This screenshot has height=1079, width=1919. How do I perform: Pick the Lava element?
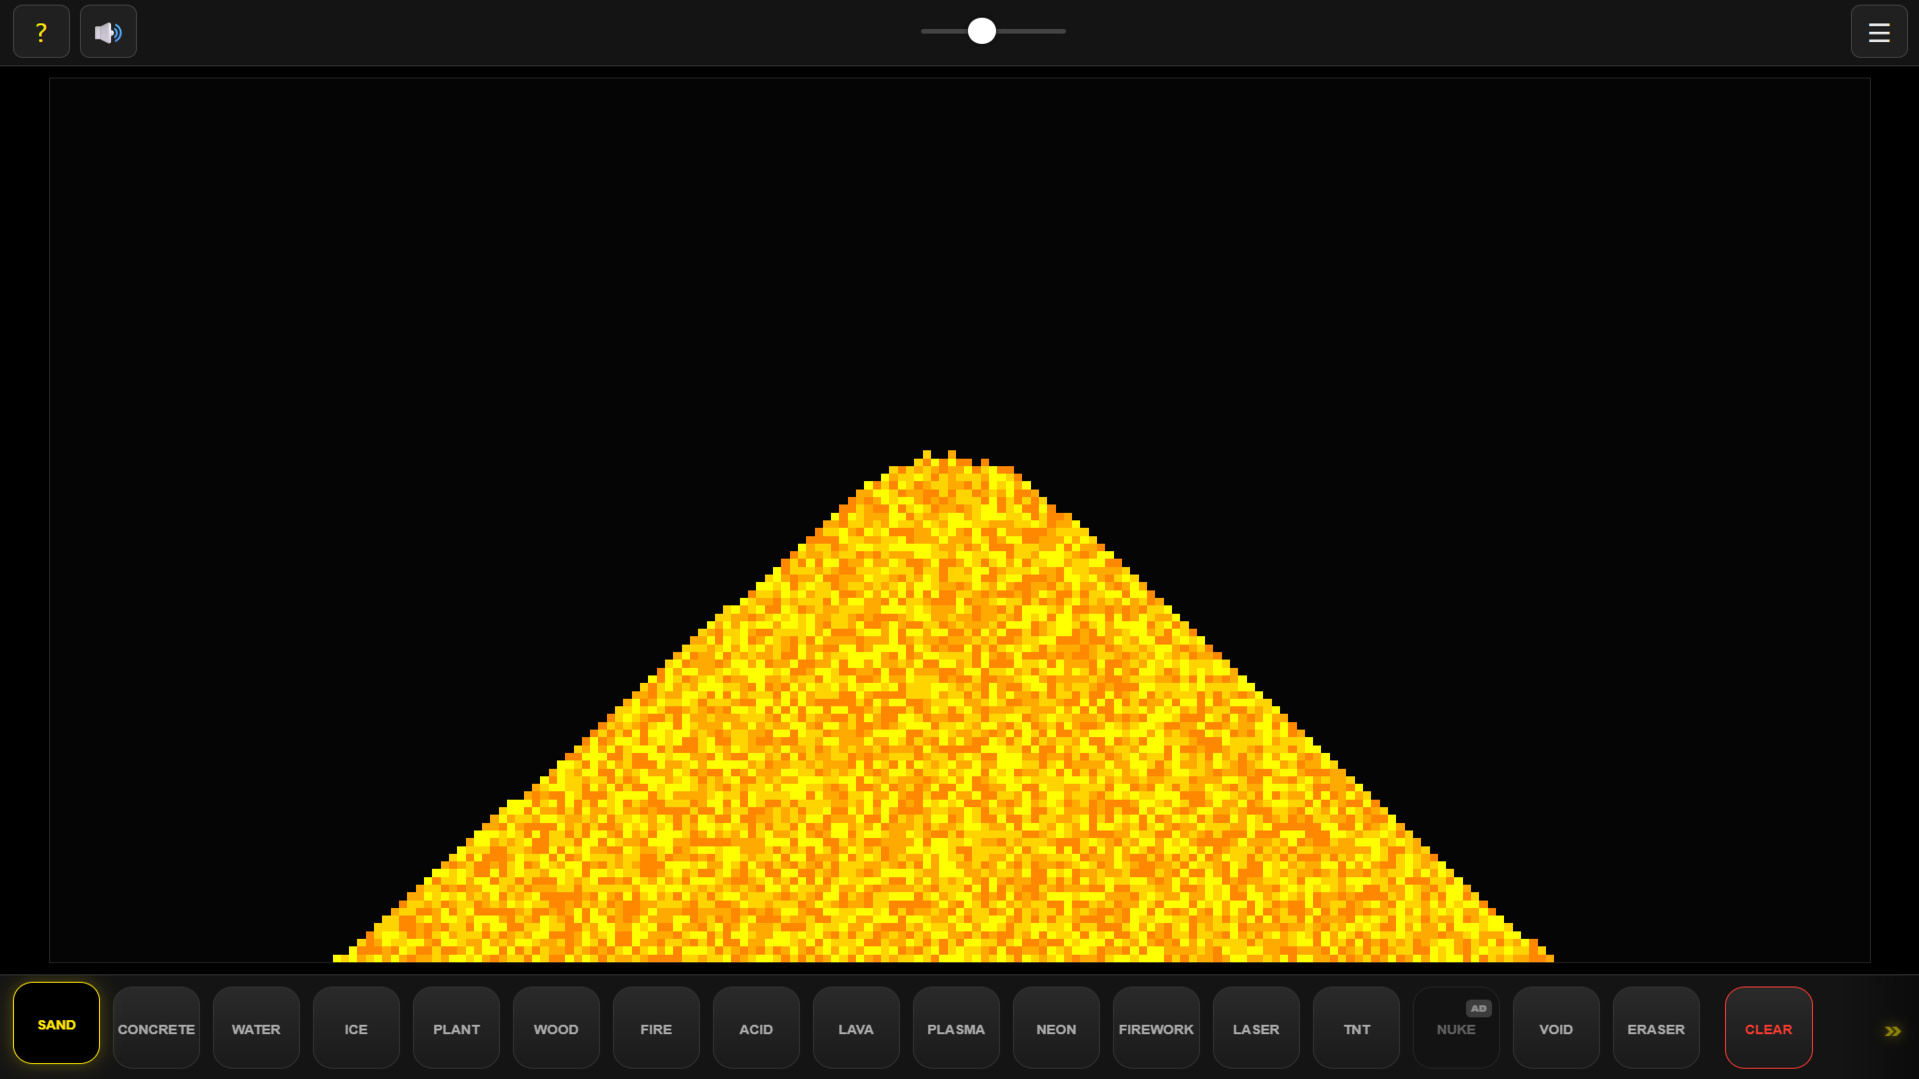click(x=855, y=1028)
